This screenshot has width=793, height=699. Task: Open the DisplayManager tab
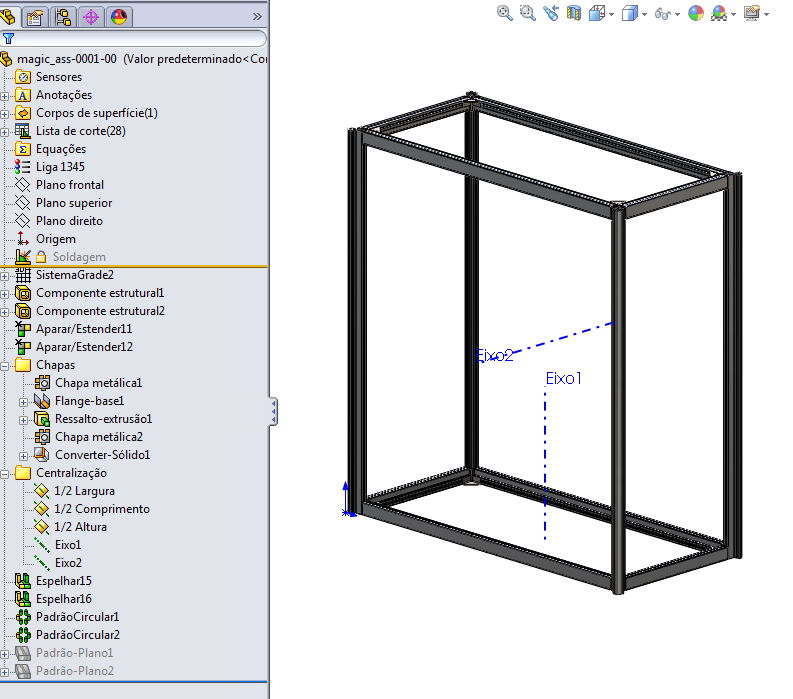119,17
